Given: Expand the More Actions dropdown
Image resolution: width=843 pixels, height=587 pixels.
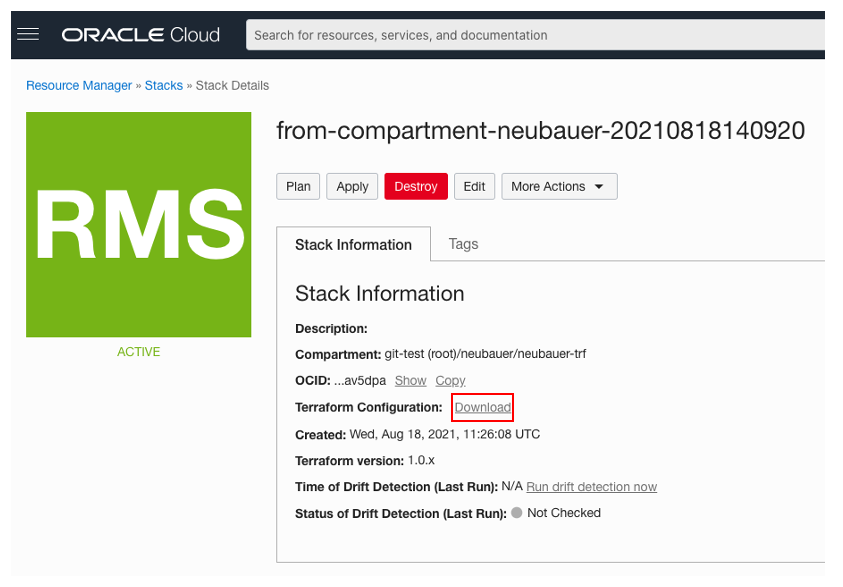Looking at the screenshot, I should pos(558,187).
